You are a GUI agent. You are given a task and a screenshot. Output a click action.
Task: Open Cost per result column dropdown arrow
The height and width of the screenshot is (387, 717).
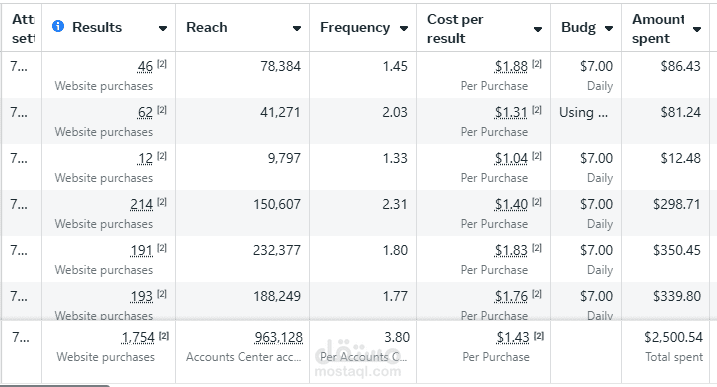coord(538,29)
